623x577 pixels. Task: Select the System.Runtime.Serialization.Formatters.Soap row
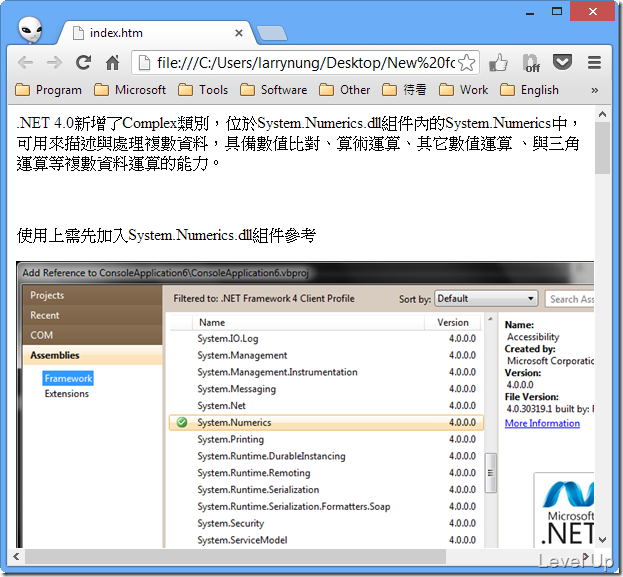point(326,506)
